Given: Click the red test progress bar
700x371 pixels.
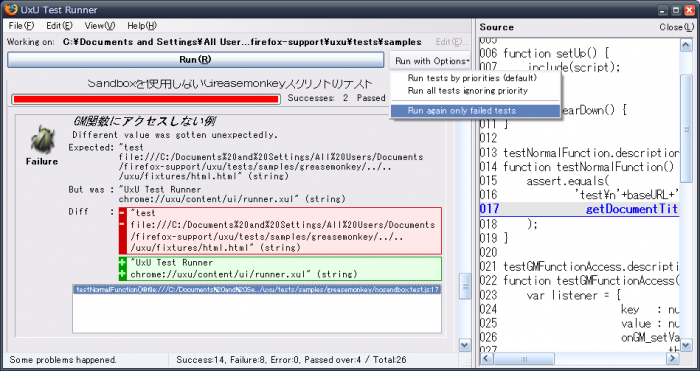Looking at the screenshot, I should (x=146, y=99).
